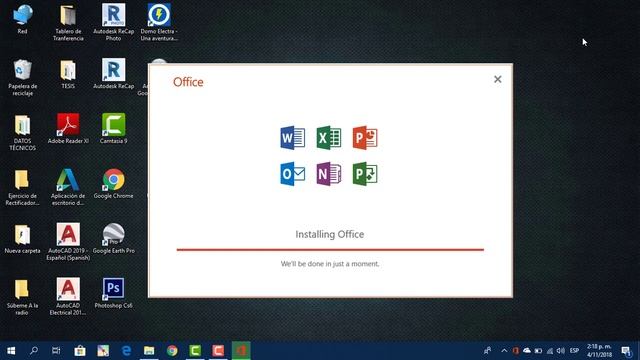Click the "We'll be done in just a moment." text

coord(330,264)
